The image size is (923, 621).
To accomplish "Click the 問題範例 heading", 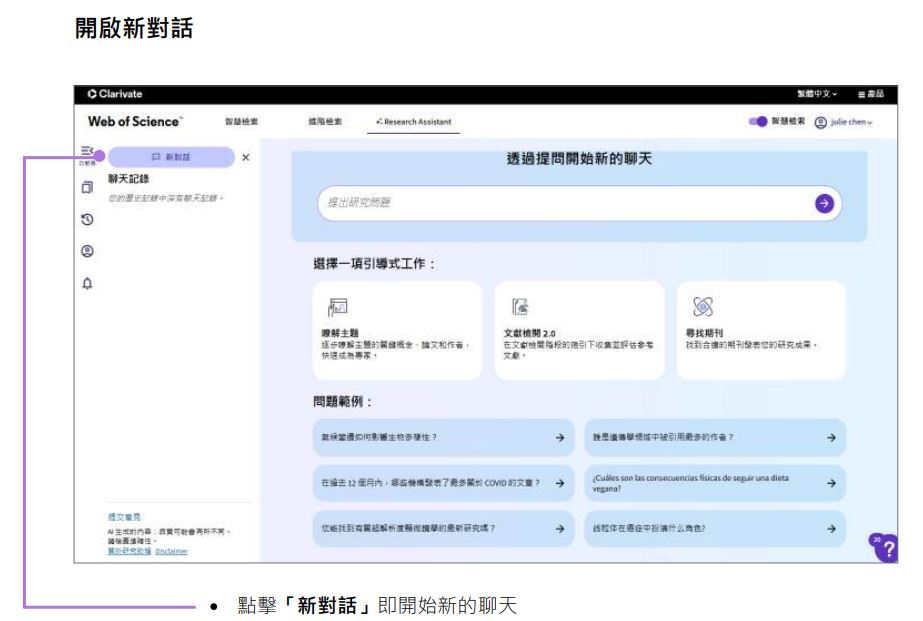I will 342,402.
